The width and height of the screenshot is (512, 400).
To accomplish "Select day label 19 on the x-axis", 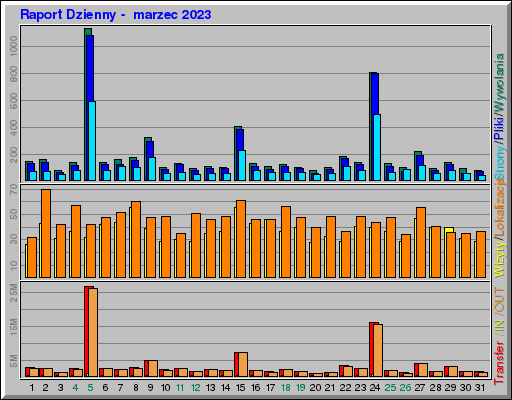I will click(x=301, y=388).
